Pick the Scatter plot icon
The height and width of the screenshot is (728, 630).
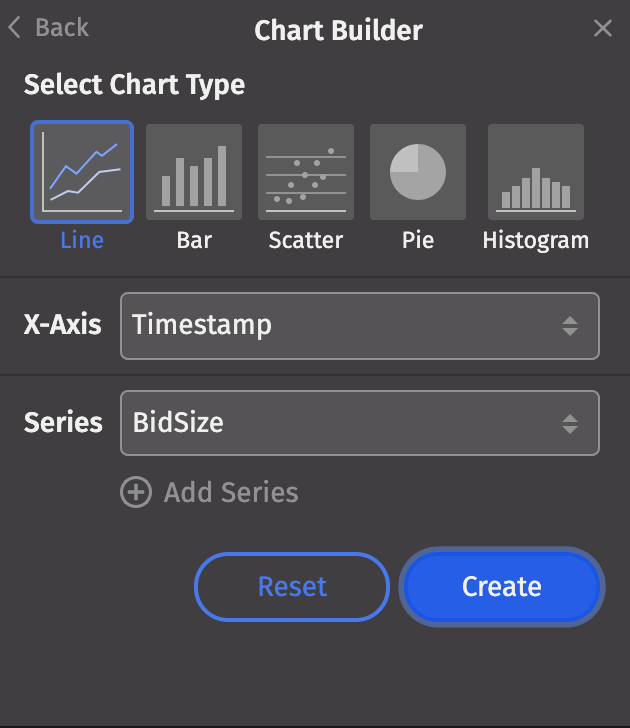pyautogui.click(x=306, y=172)
